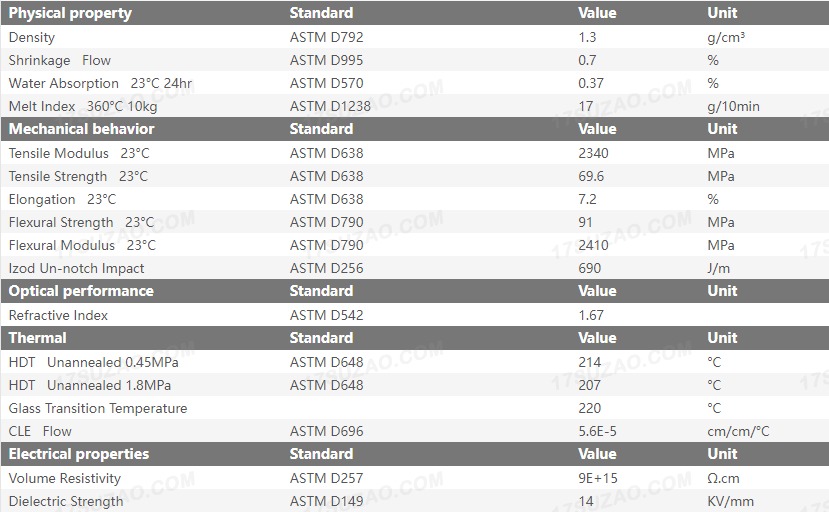The image size is (829, 512).
Task: Click the Optical performance section header
Action: click(81, 291)
